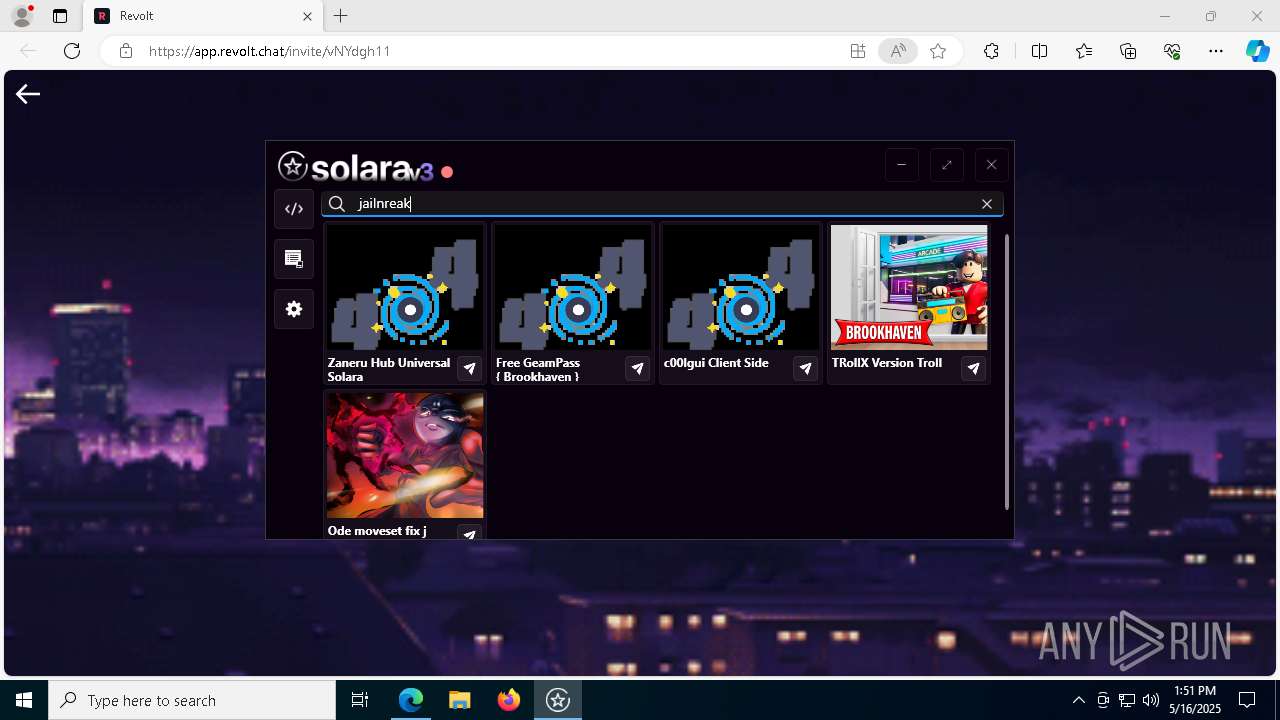This screenshot has width=1280, height=720.
Task: Click the red status dot beside Solara logo
Action: coord(447,172)
